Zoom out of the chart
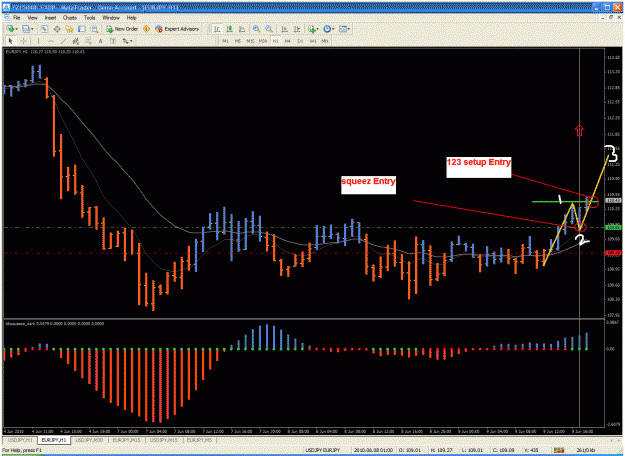 tap(269, 29)
